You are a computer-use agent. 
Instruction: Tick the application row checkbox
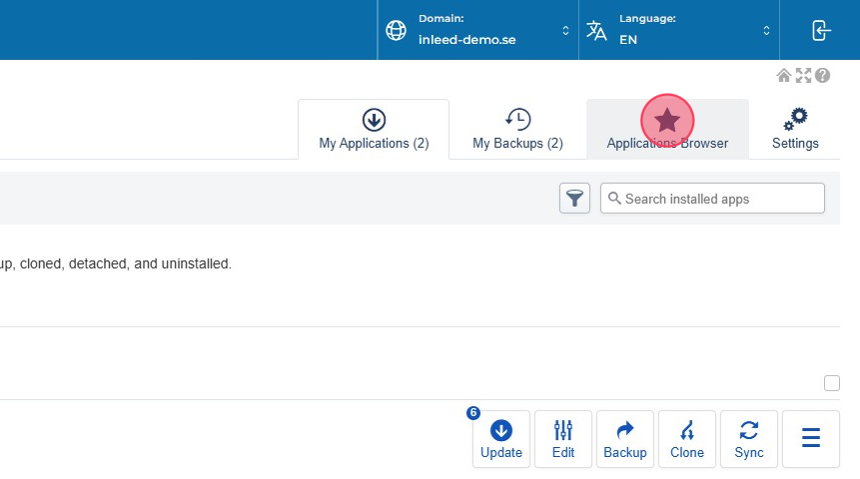click(x=831, y=383)
